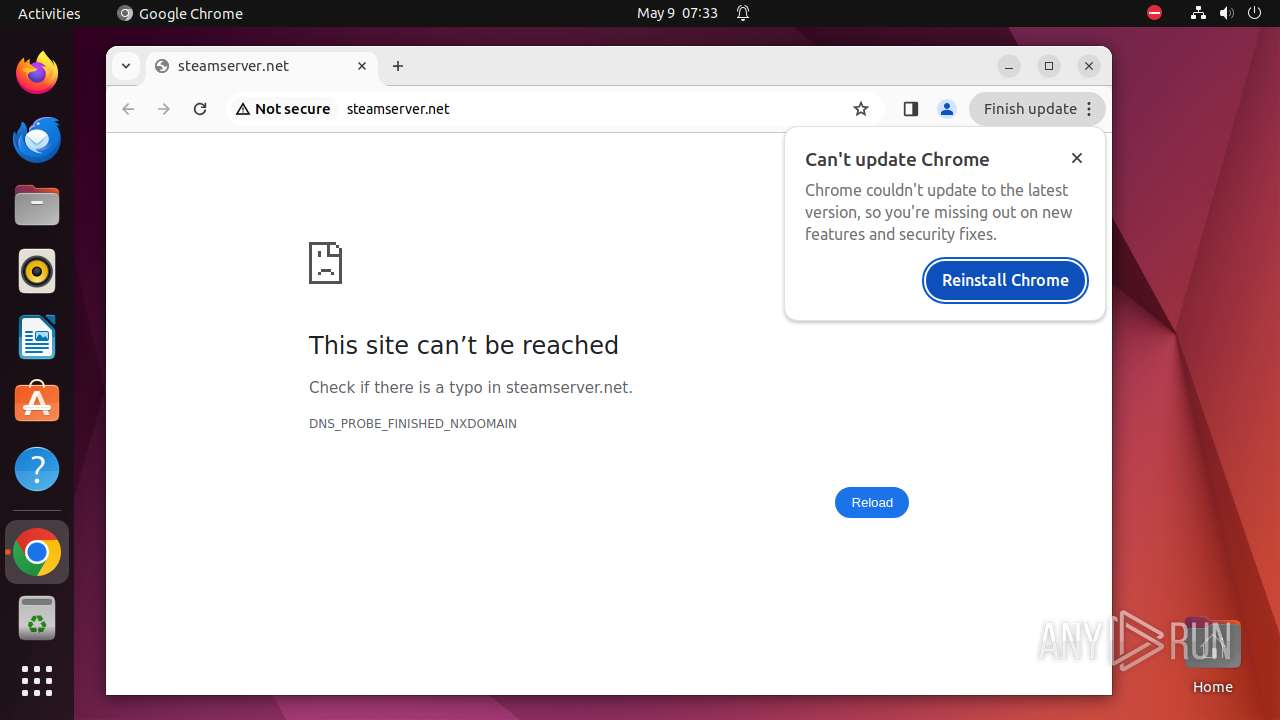Viewport: 1280px width, 720px height.
Task: Open the notification bell in top bar
Action: point(743,13)
